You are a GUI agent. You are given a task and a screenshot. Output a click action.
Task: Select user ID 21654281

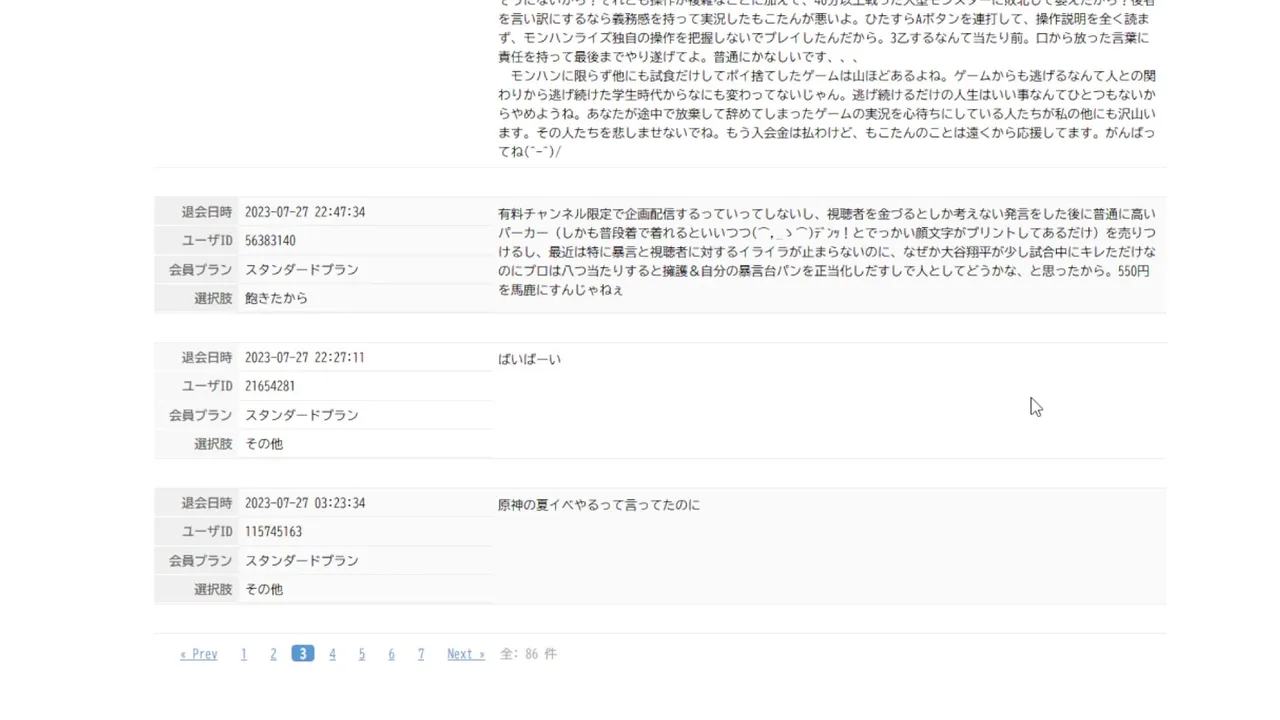(270, 386)
